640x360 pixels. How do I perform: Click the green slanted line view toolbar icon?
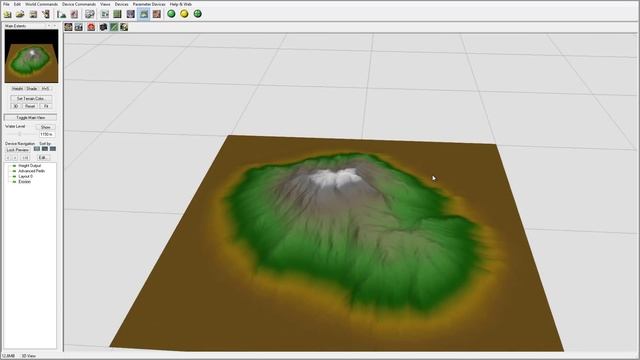click(x=113, y=27)
